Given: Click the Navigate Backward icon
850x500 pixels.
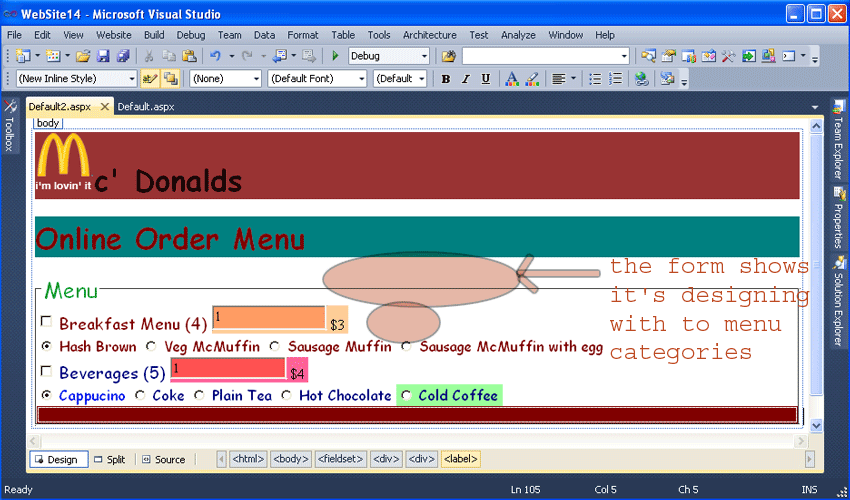Looking at the screenshot, I should [280, 56].
